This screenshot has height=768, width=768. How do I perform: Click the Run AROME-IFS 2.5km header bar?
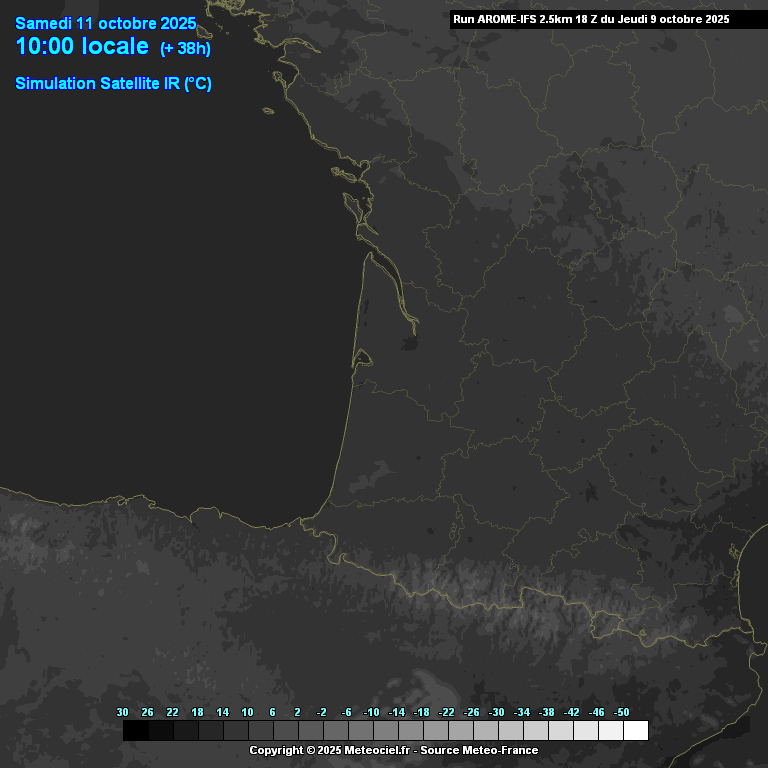590,19
